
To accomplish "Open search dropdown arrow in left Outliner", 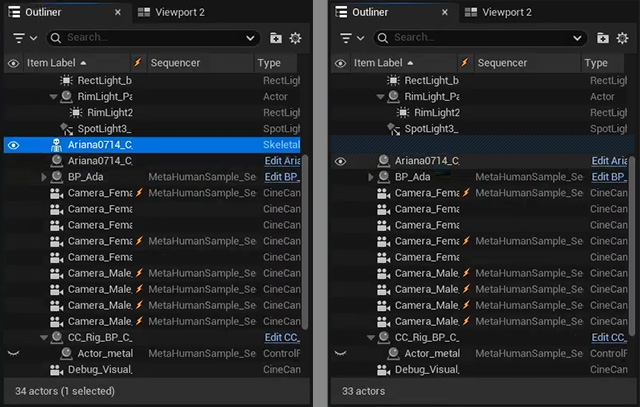I will (x=250, y=38).
